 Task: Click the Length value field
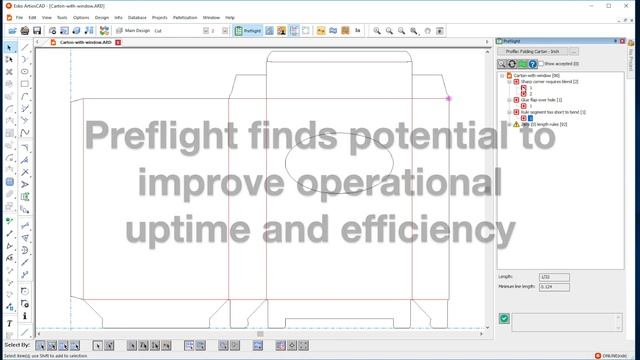pos(554,277)
